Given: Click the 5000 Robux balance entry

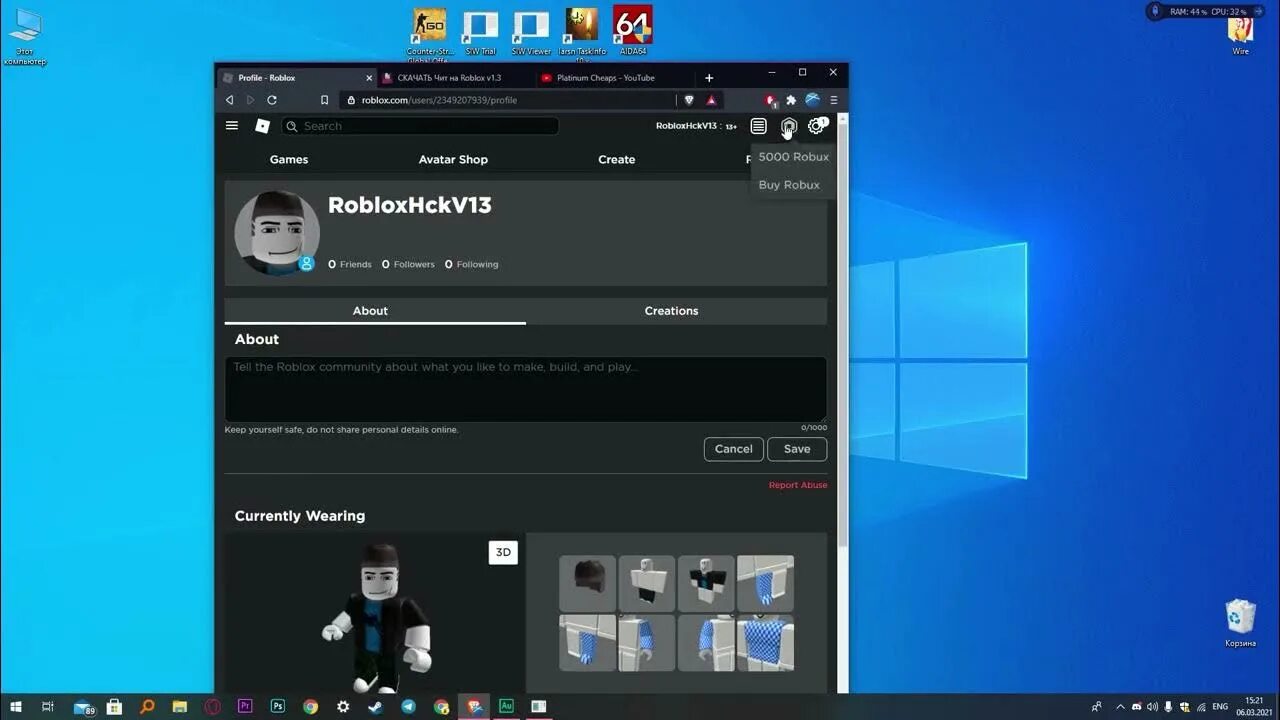Looking at the screenshot, I should [x=793, y=157].
